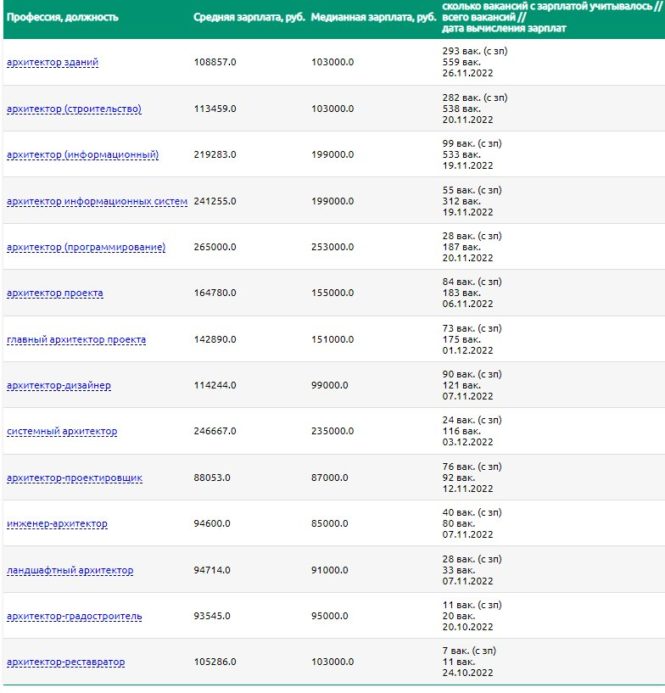Select median salary value 95000.0
665x693 pixels.
[330, 616]
